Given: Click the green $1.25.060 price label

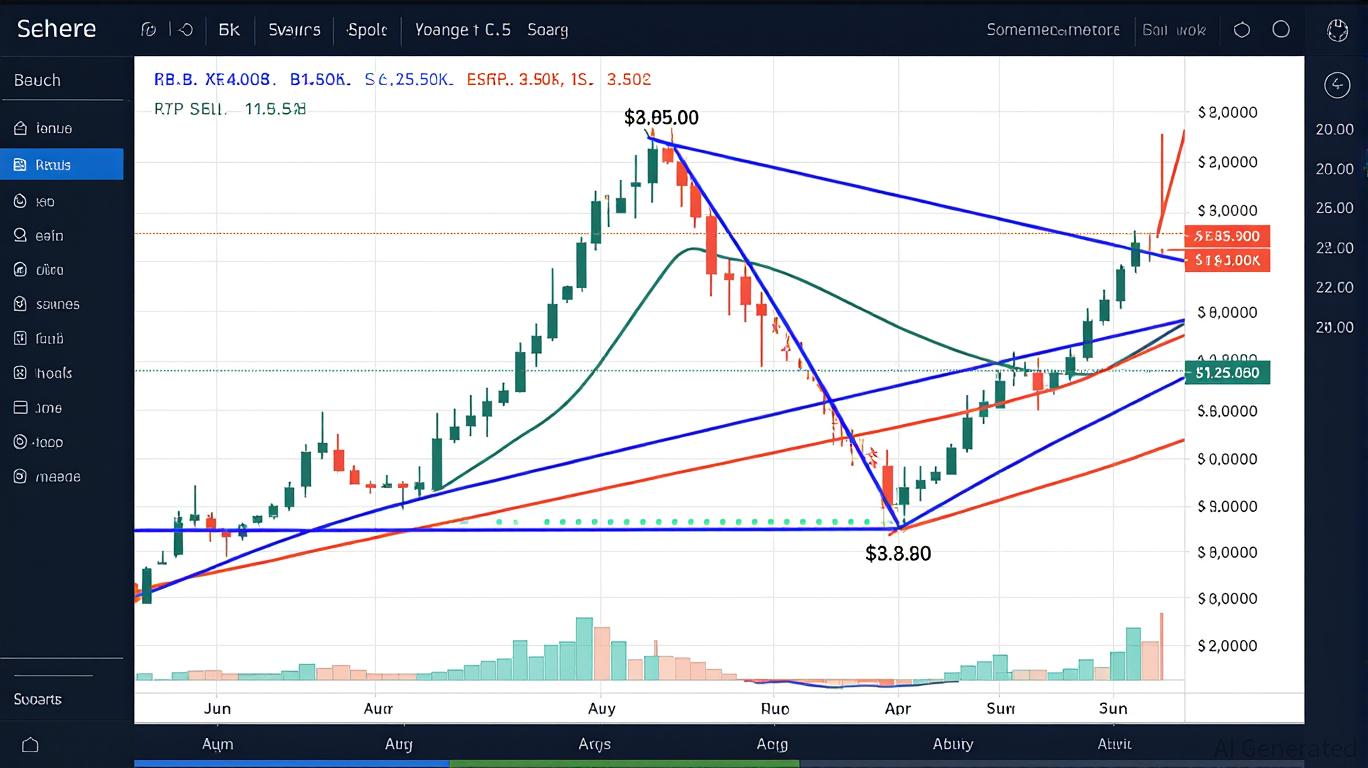Looking at the screenshot, I should 1227,373.
